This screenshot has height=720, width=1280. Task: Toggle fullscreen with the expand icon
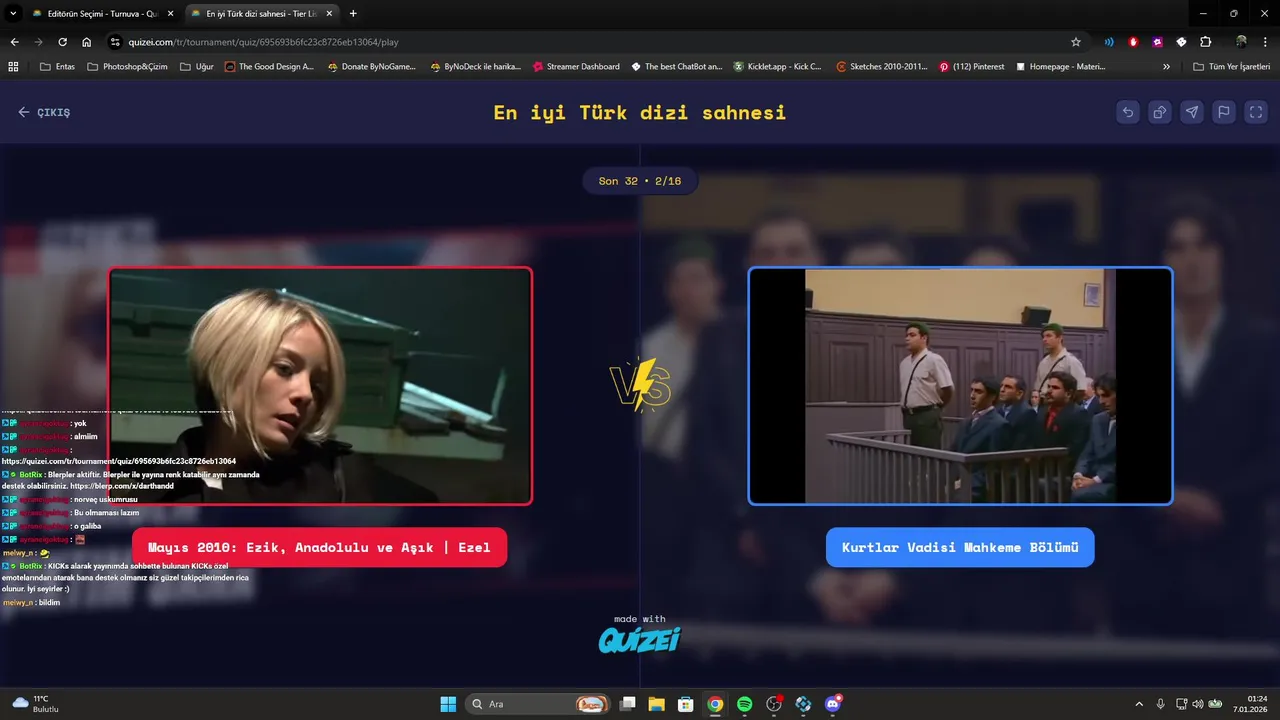point(1256,112)
